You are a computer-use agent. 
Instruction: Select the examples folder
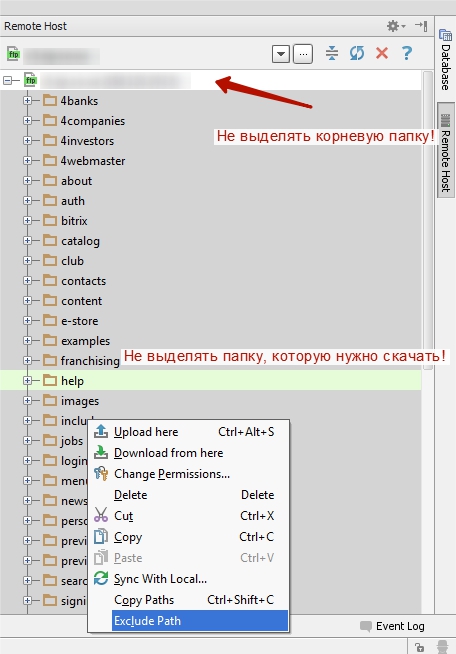[x=86, y=341]
